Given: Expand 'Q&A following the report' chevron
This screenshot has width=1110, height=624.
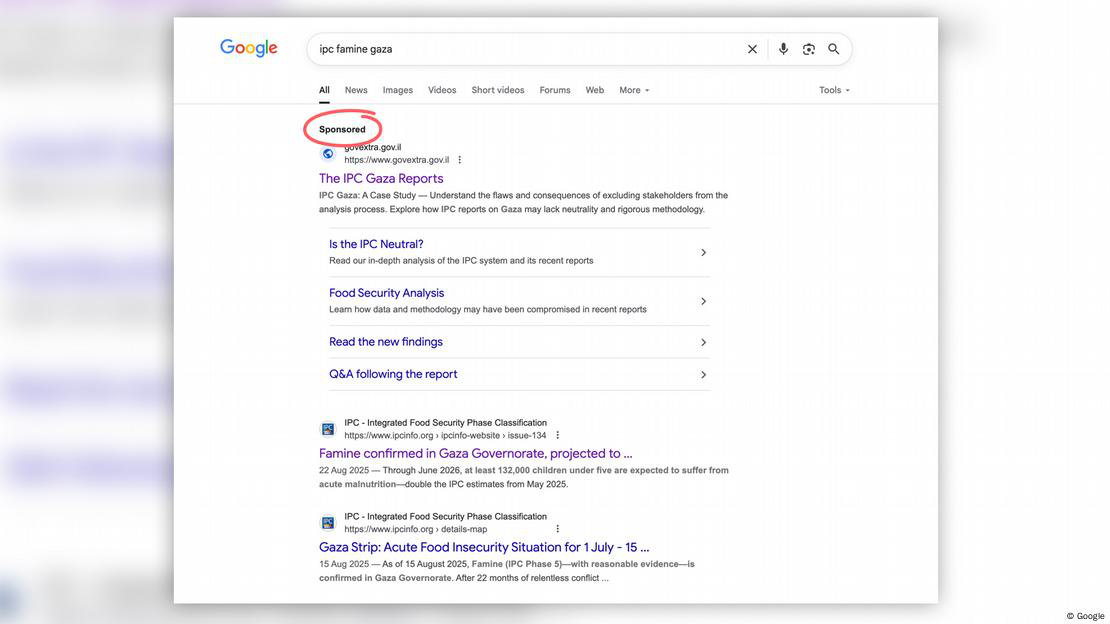Looking at the screenshot, I should tap(703, 375).
